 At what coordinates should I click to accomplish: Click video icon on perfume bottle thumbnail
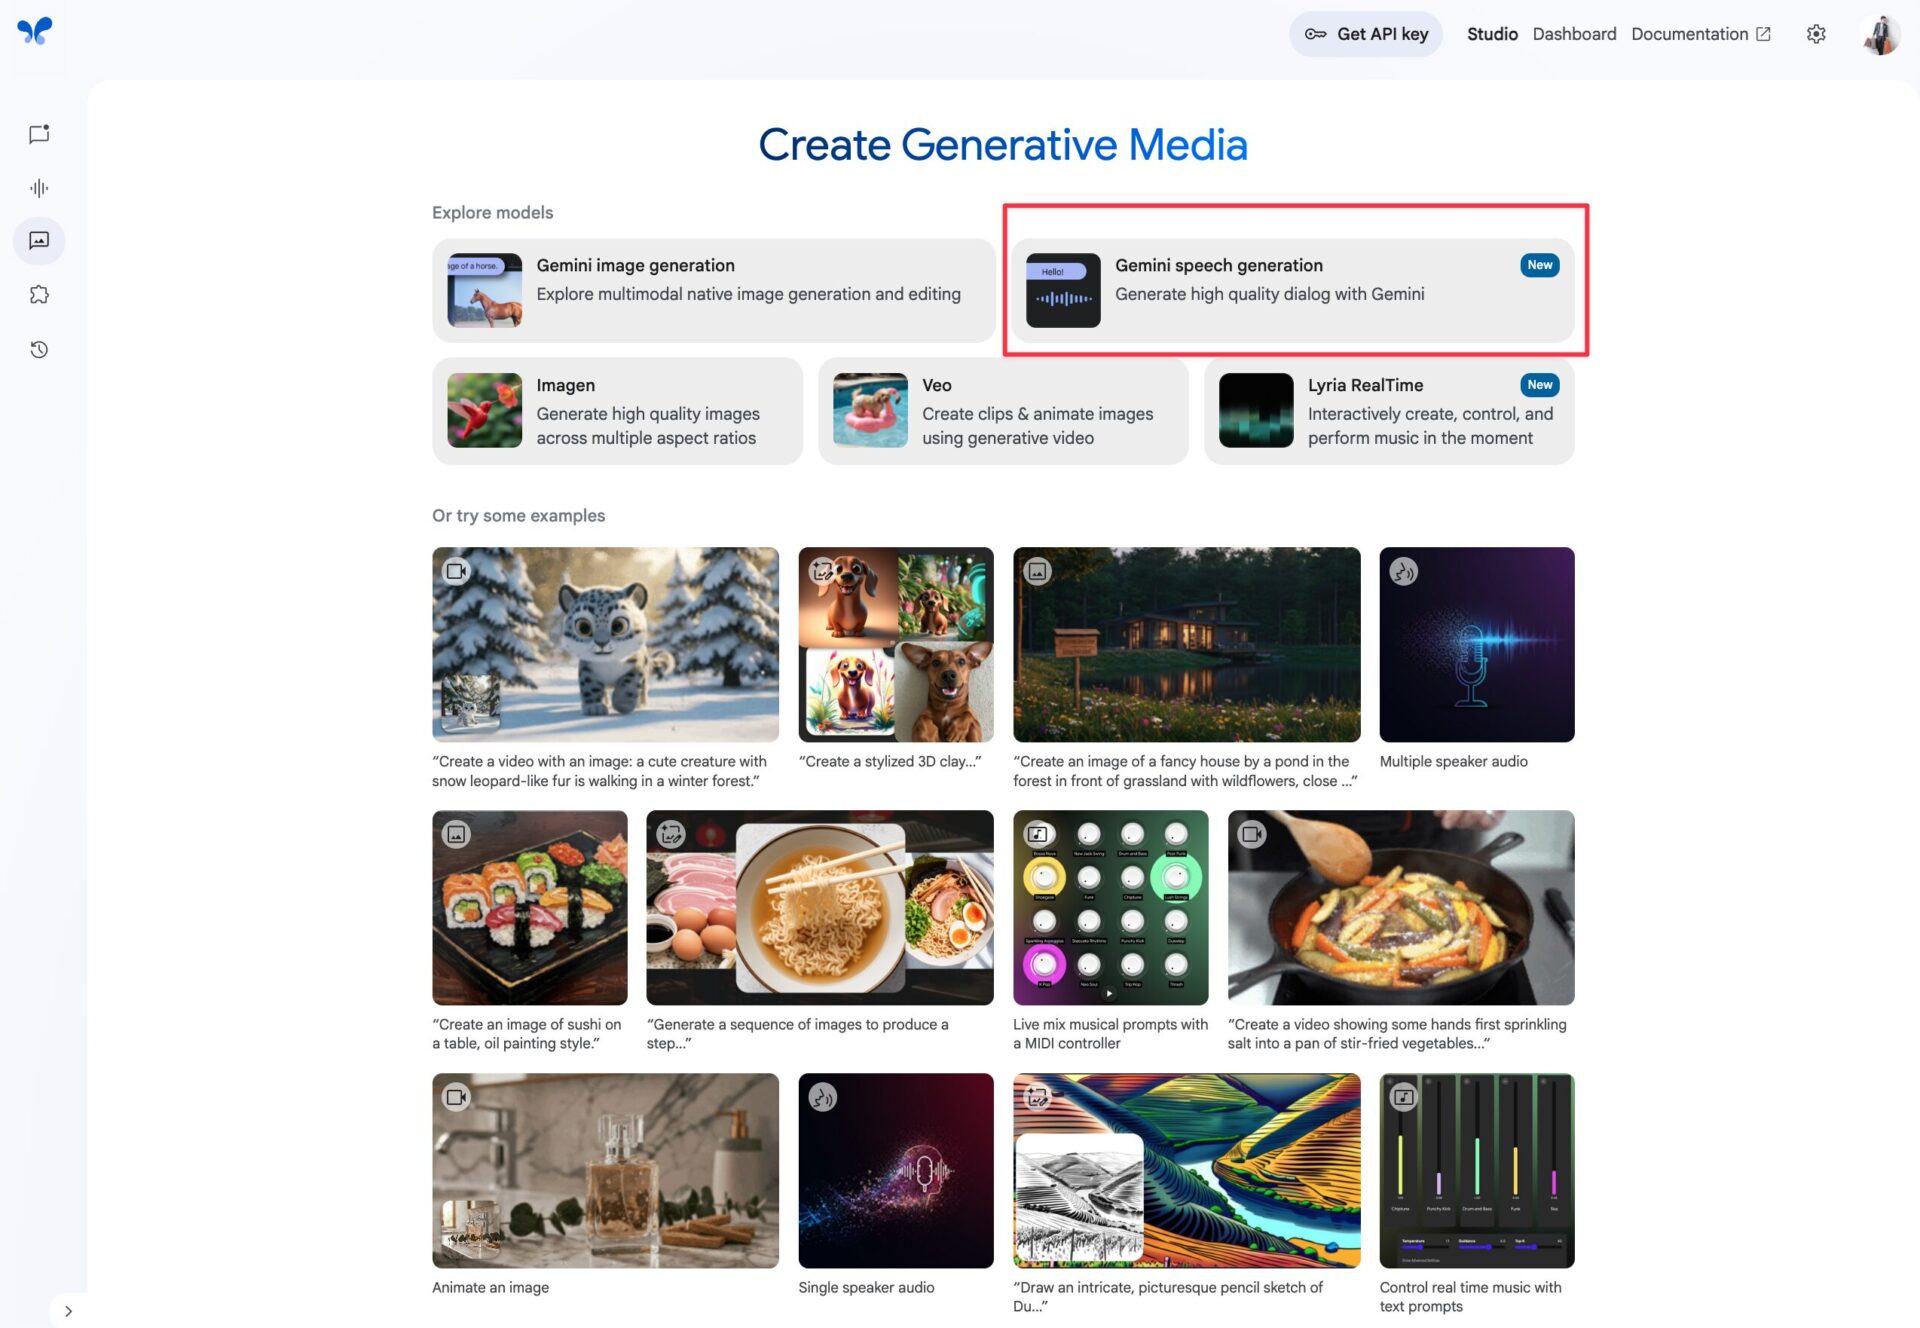click(x=457, y=1097)
